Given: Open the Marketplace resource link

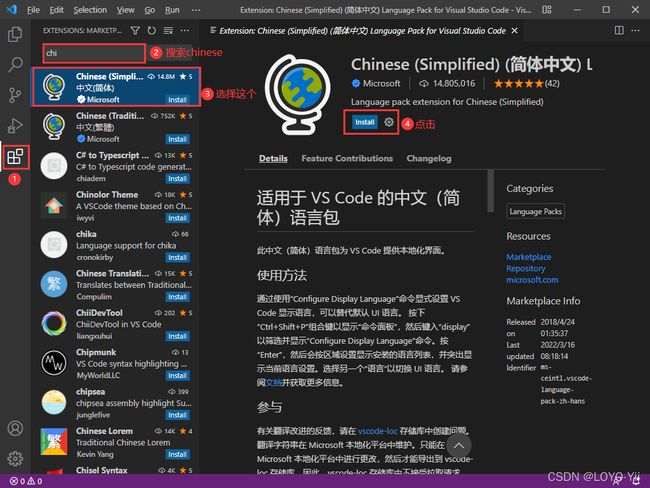Looking at the screenshot, I should pos(529,257).
